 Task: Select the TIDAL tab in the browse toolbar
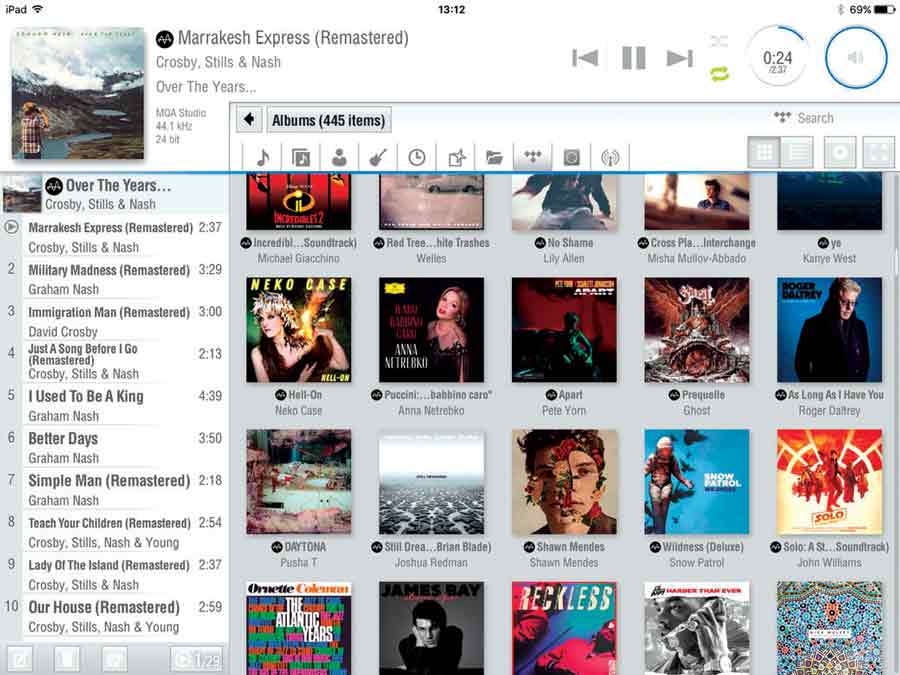(533, 157)
